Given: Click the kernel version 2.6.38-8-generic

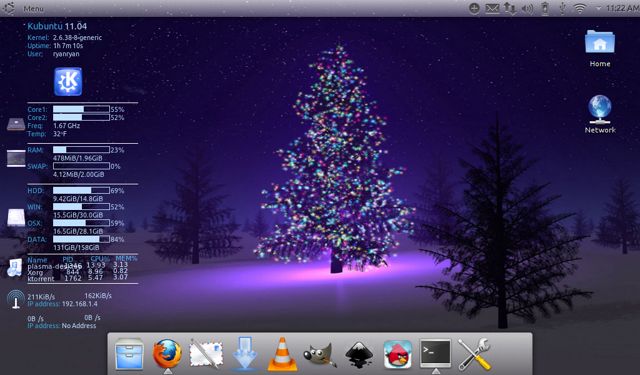Looking at the screenshot, I should 77,38.
